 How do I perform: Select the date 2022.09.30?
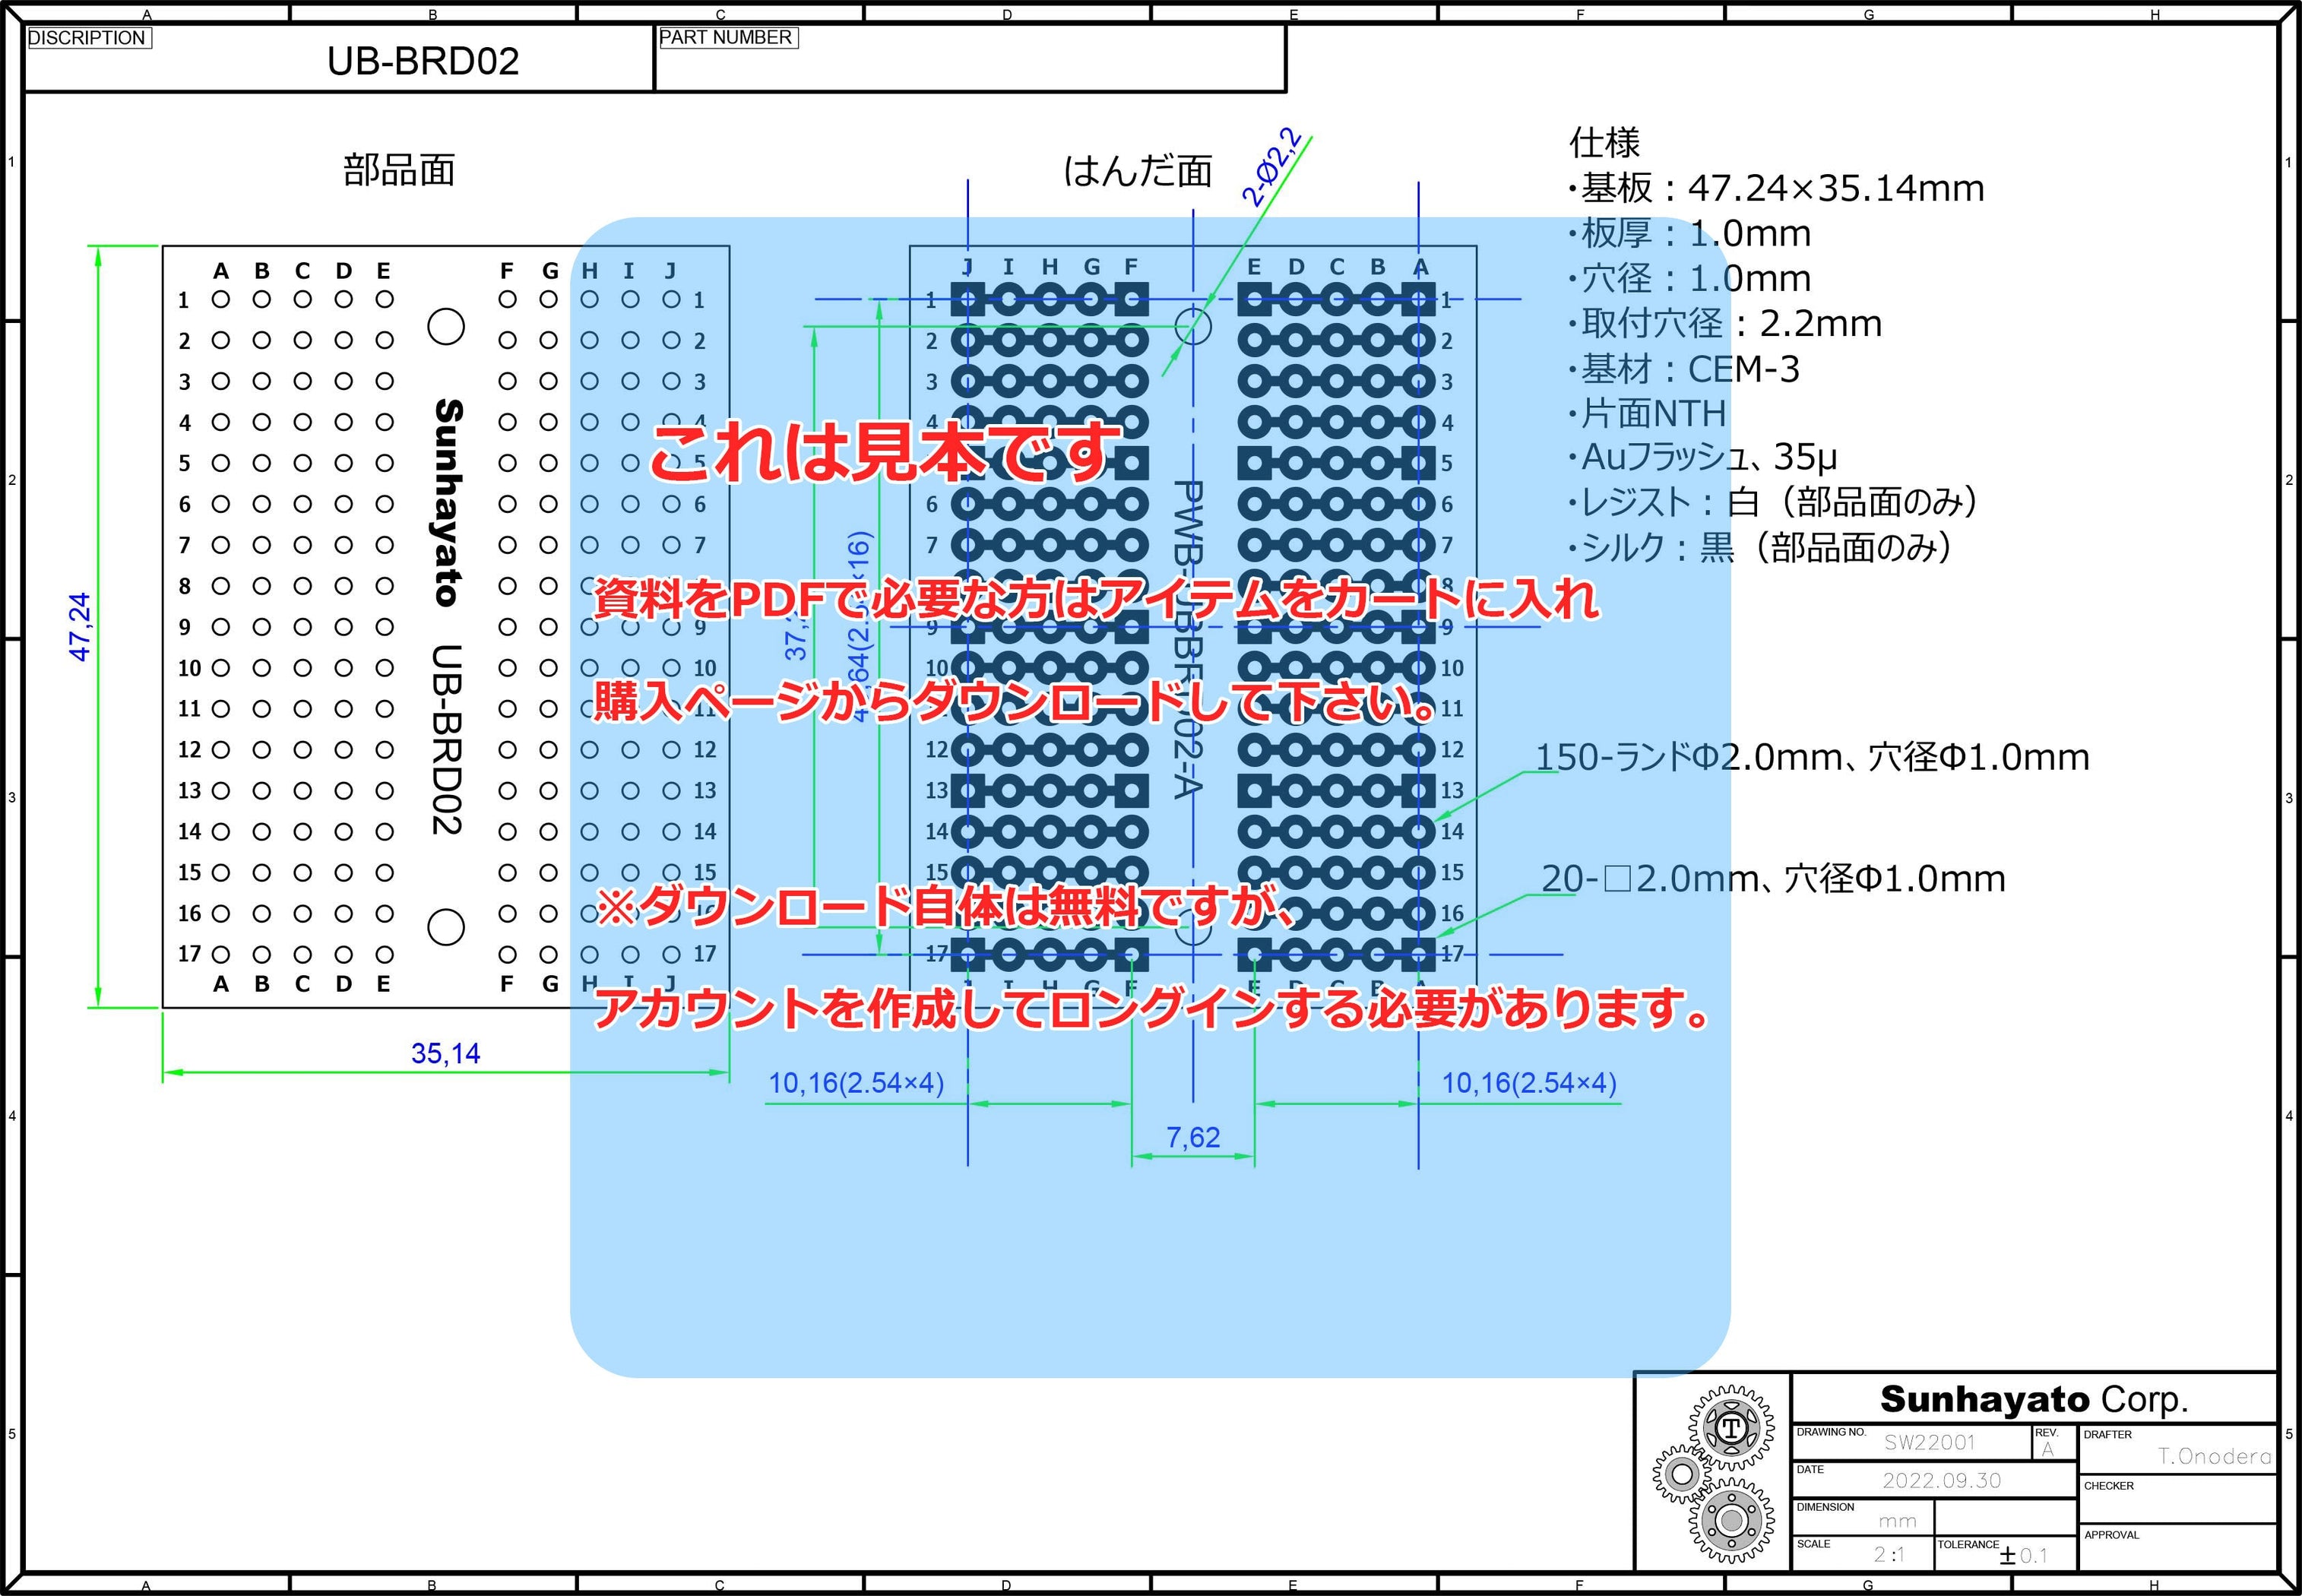(1942, 1480)
